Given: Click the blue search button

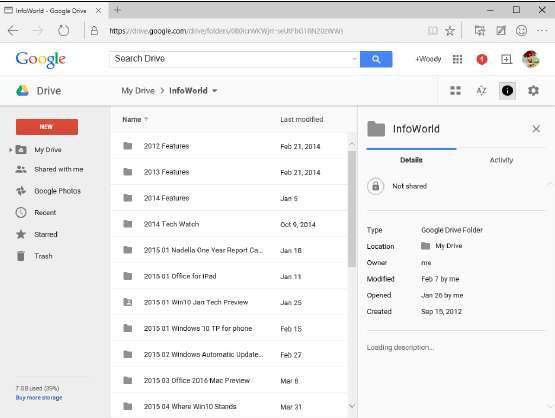Looking at the screenshot, I should point(376,59).
